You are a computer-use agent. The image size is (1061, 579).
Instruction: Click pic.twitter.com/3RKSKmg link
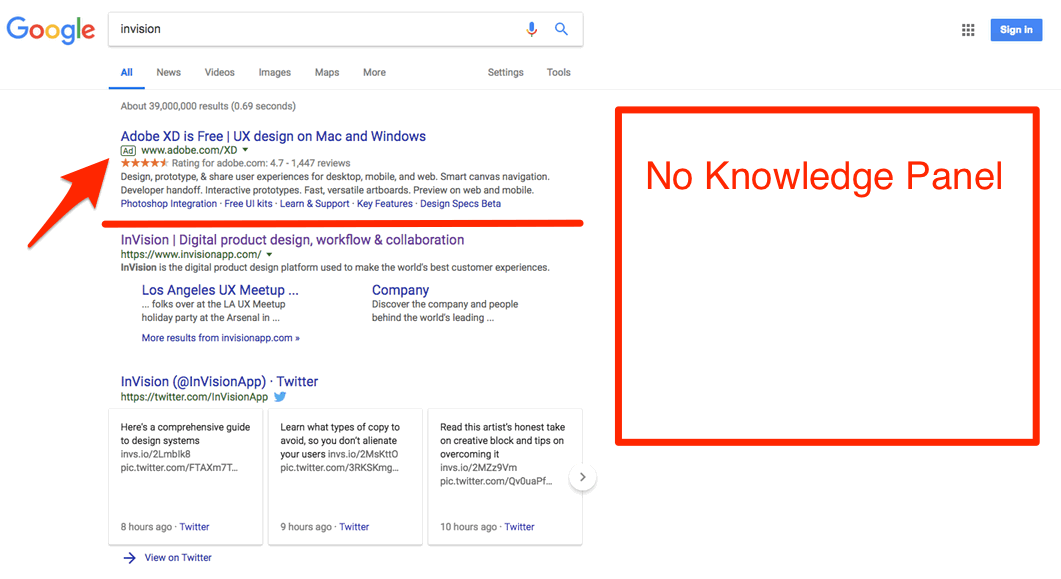340,467
